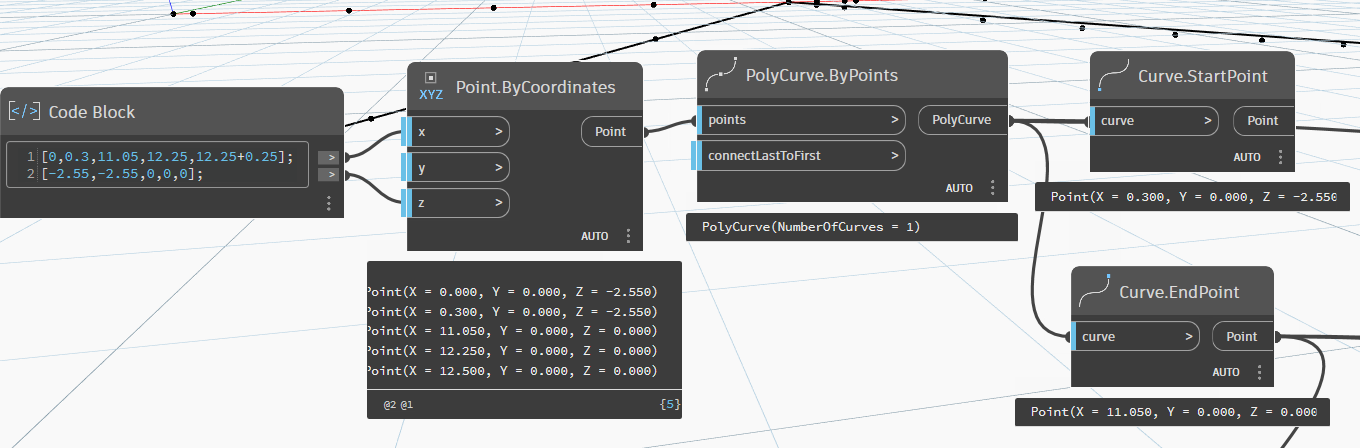Select the Curve.StartPoint node title
The width and height of the screenshot is (1360, 448).
click(1203, 76)
